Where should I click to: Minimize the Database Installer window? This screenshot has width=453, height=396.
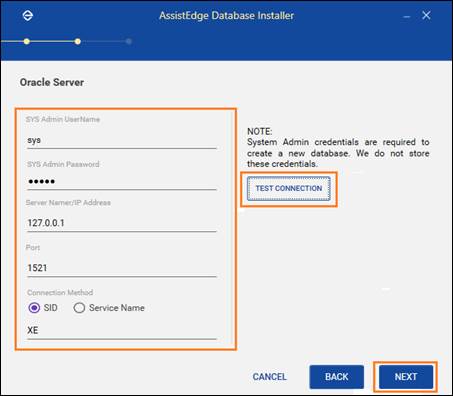[406, 16]
